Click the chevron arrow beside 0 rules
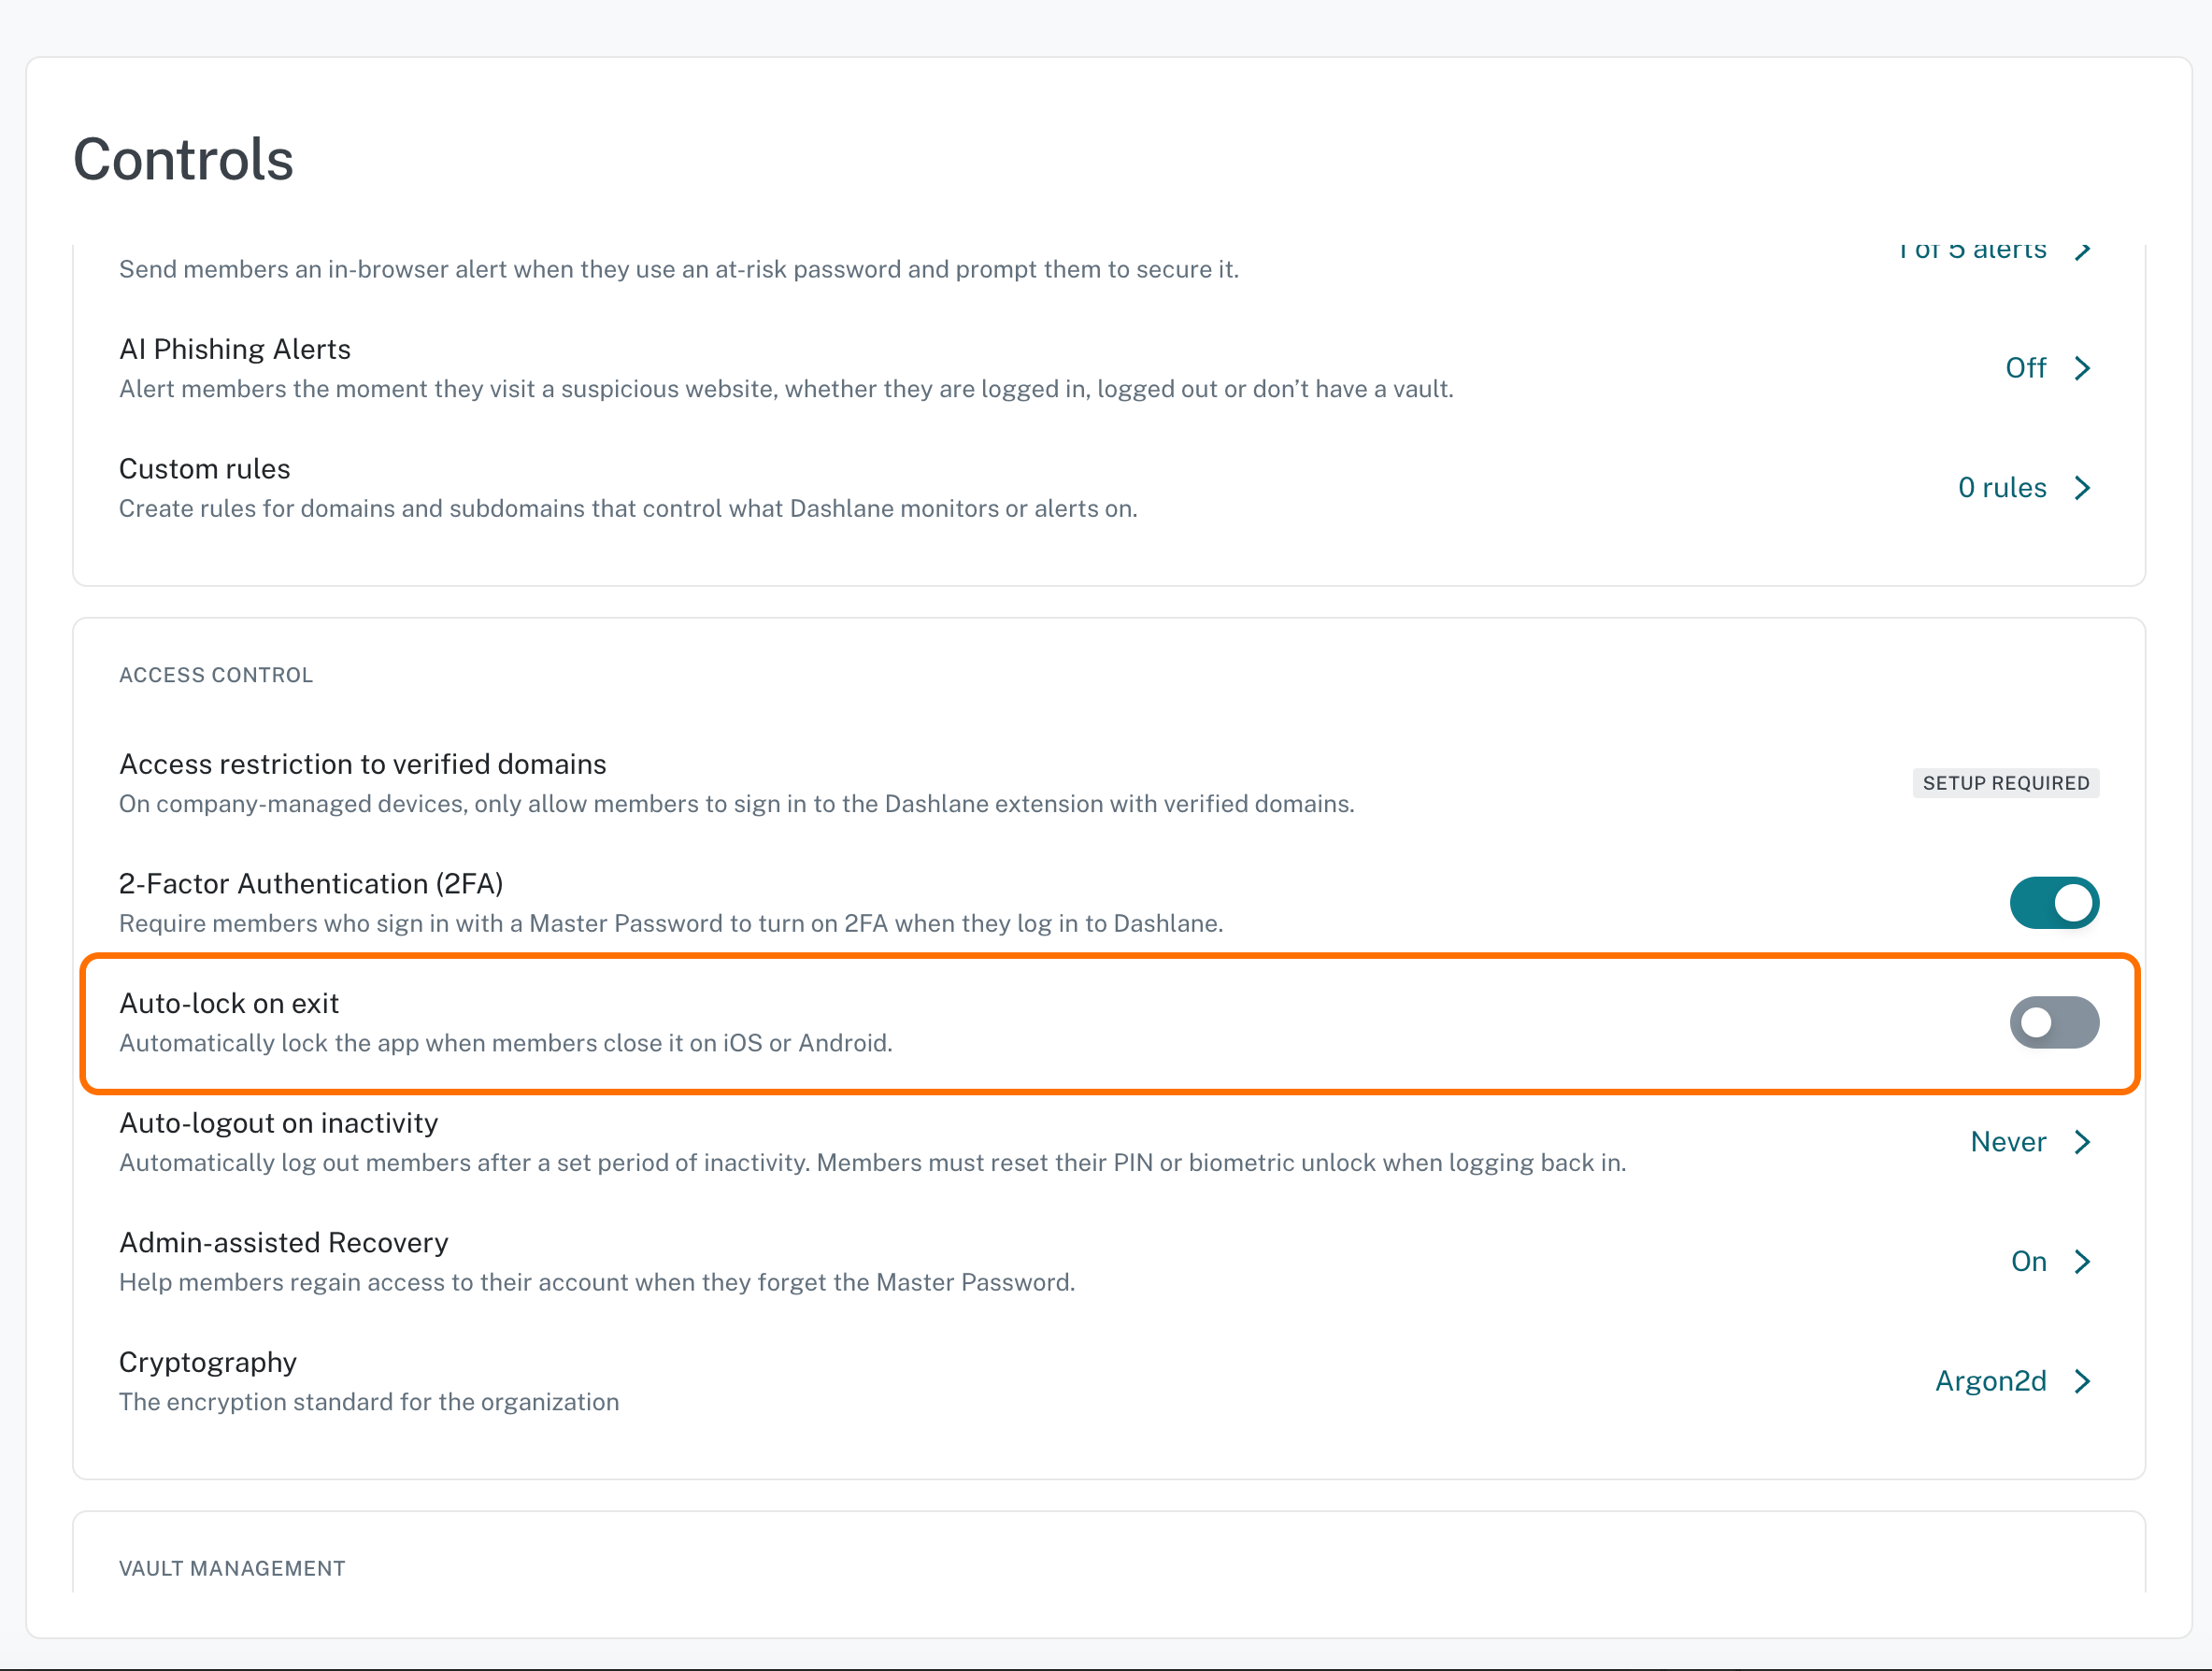The width and height of the screenshot is (2212, 1671). point(2083,488)
